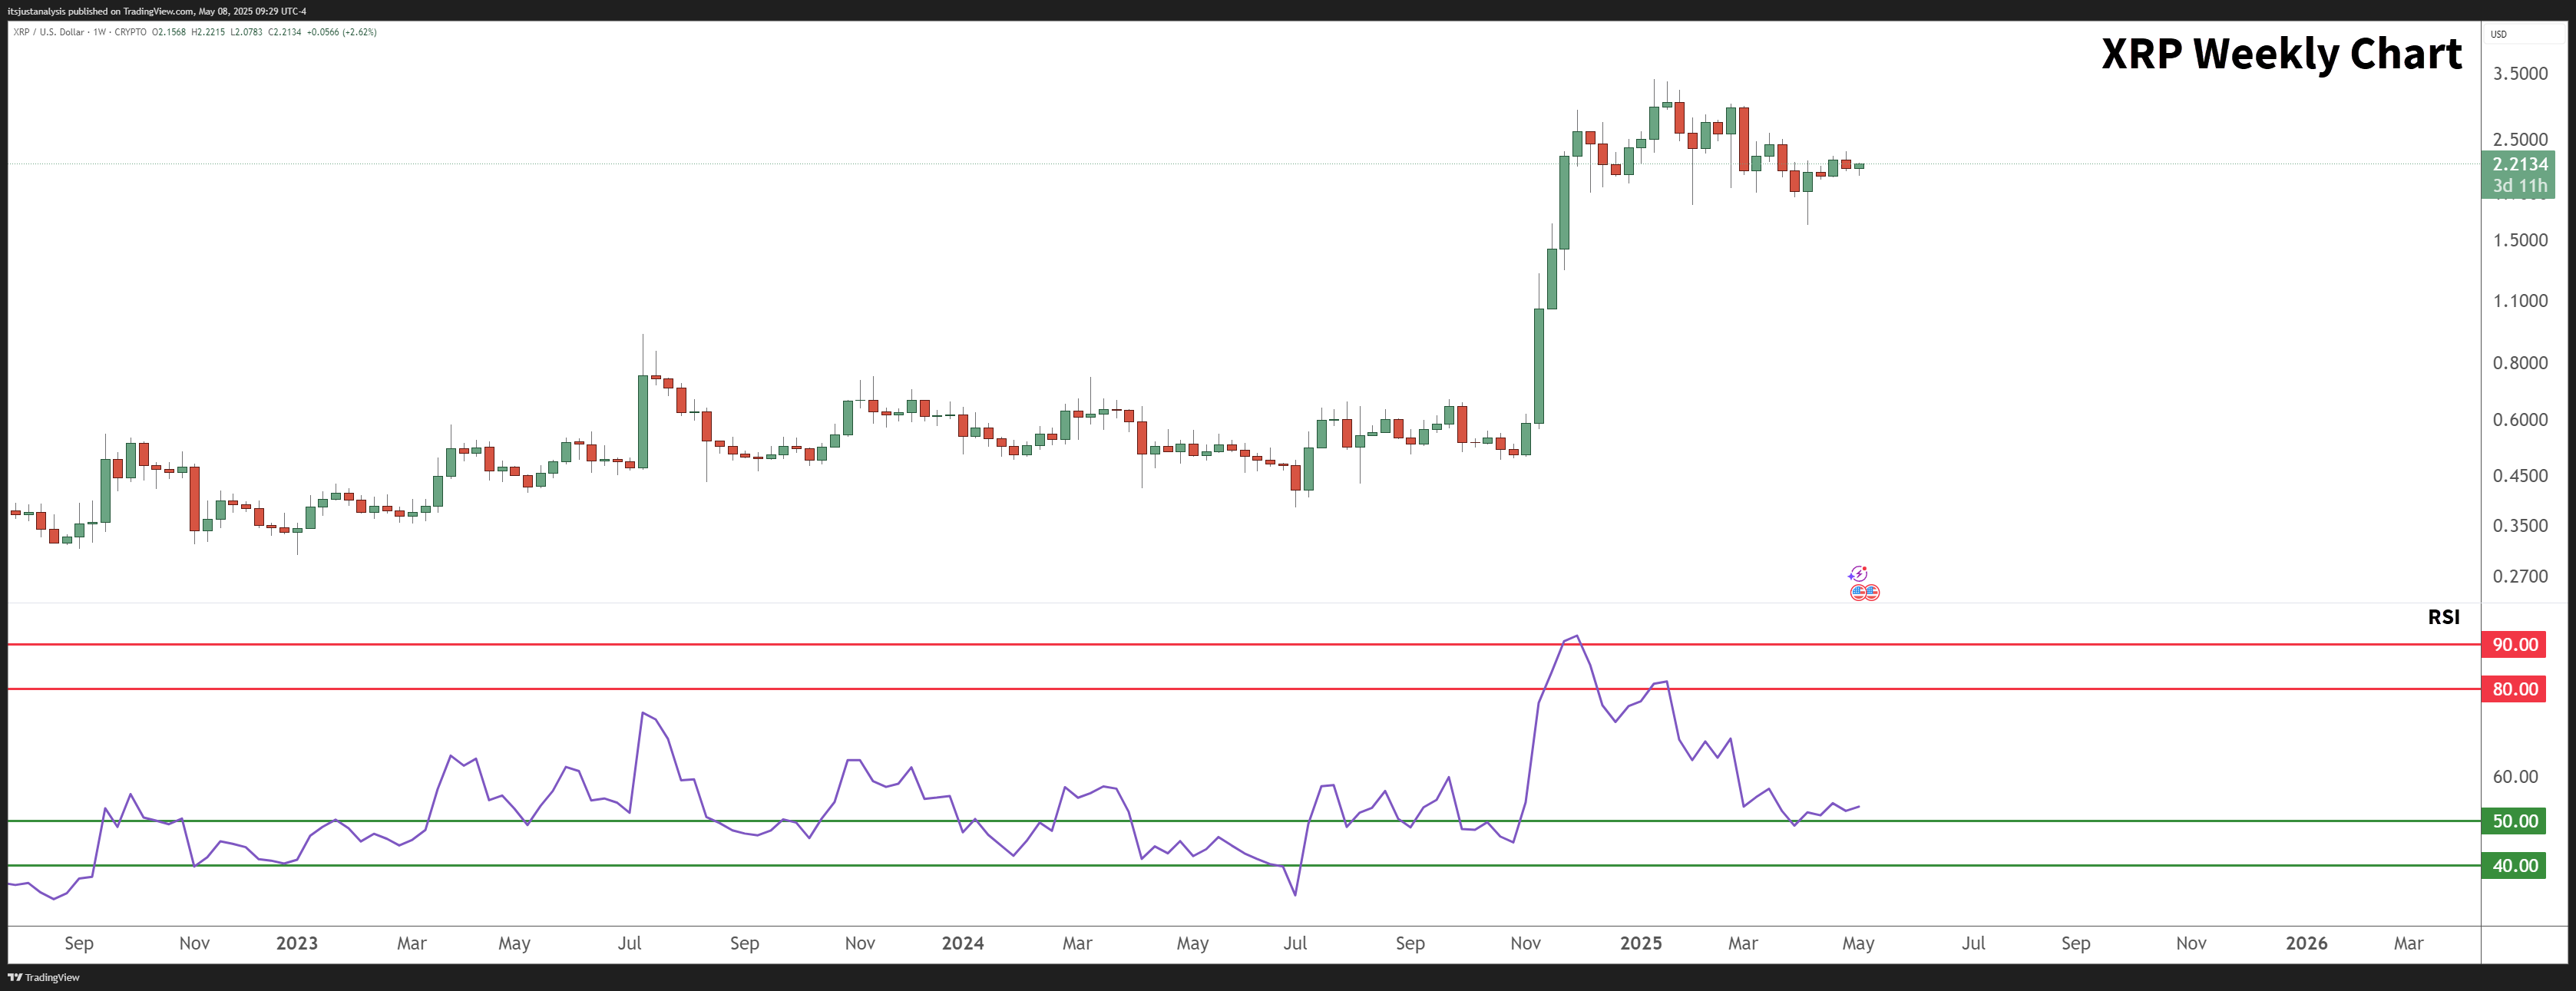The width and height of the screenshot is (2576, 991).
Task: Click the publisher caption mentioning TradingView.com
Action: click(157, 11)
